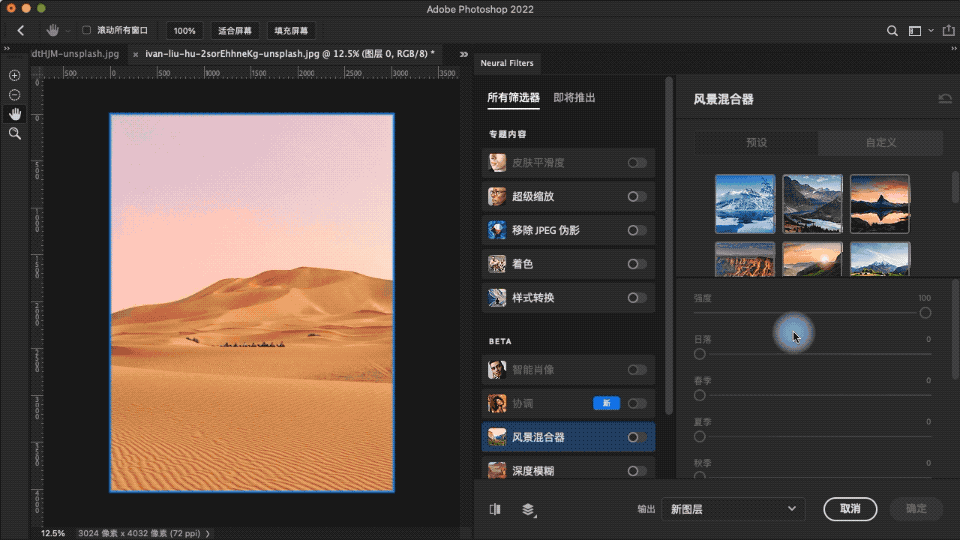Screen dimensions: 960x540
Task: Click the search icon at top right
Action: click(x=893, y=31)
